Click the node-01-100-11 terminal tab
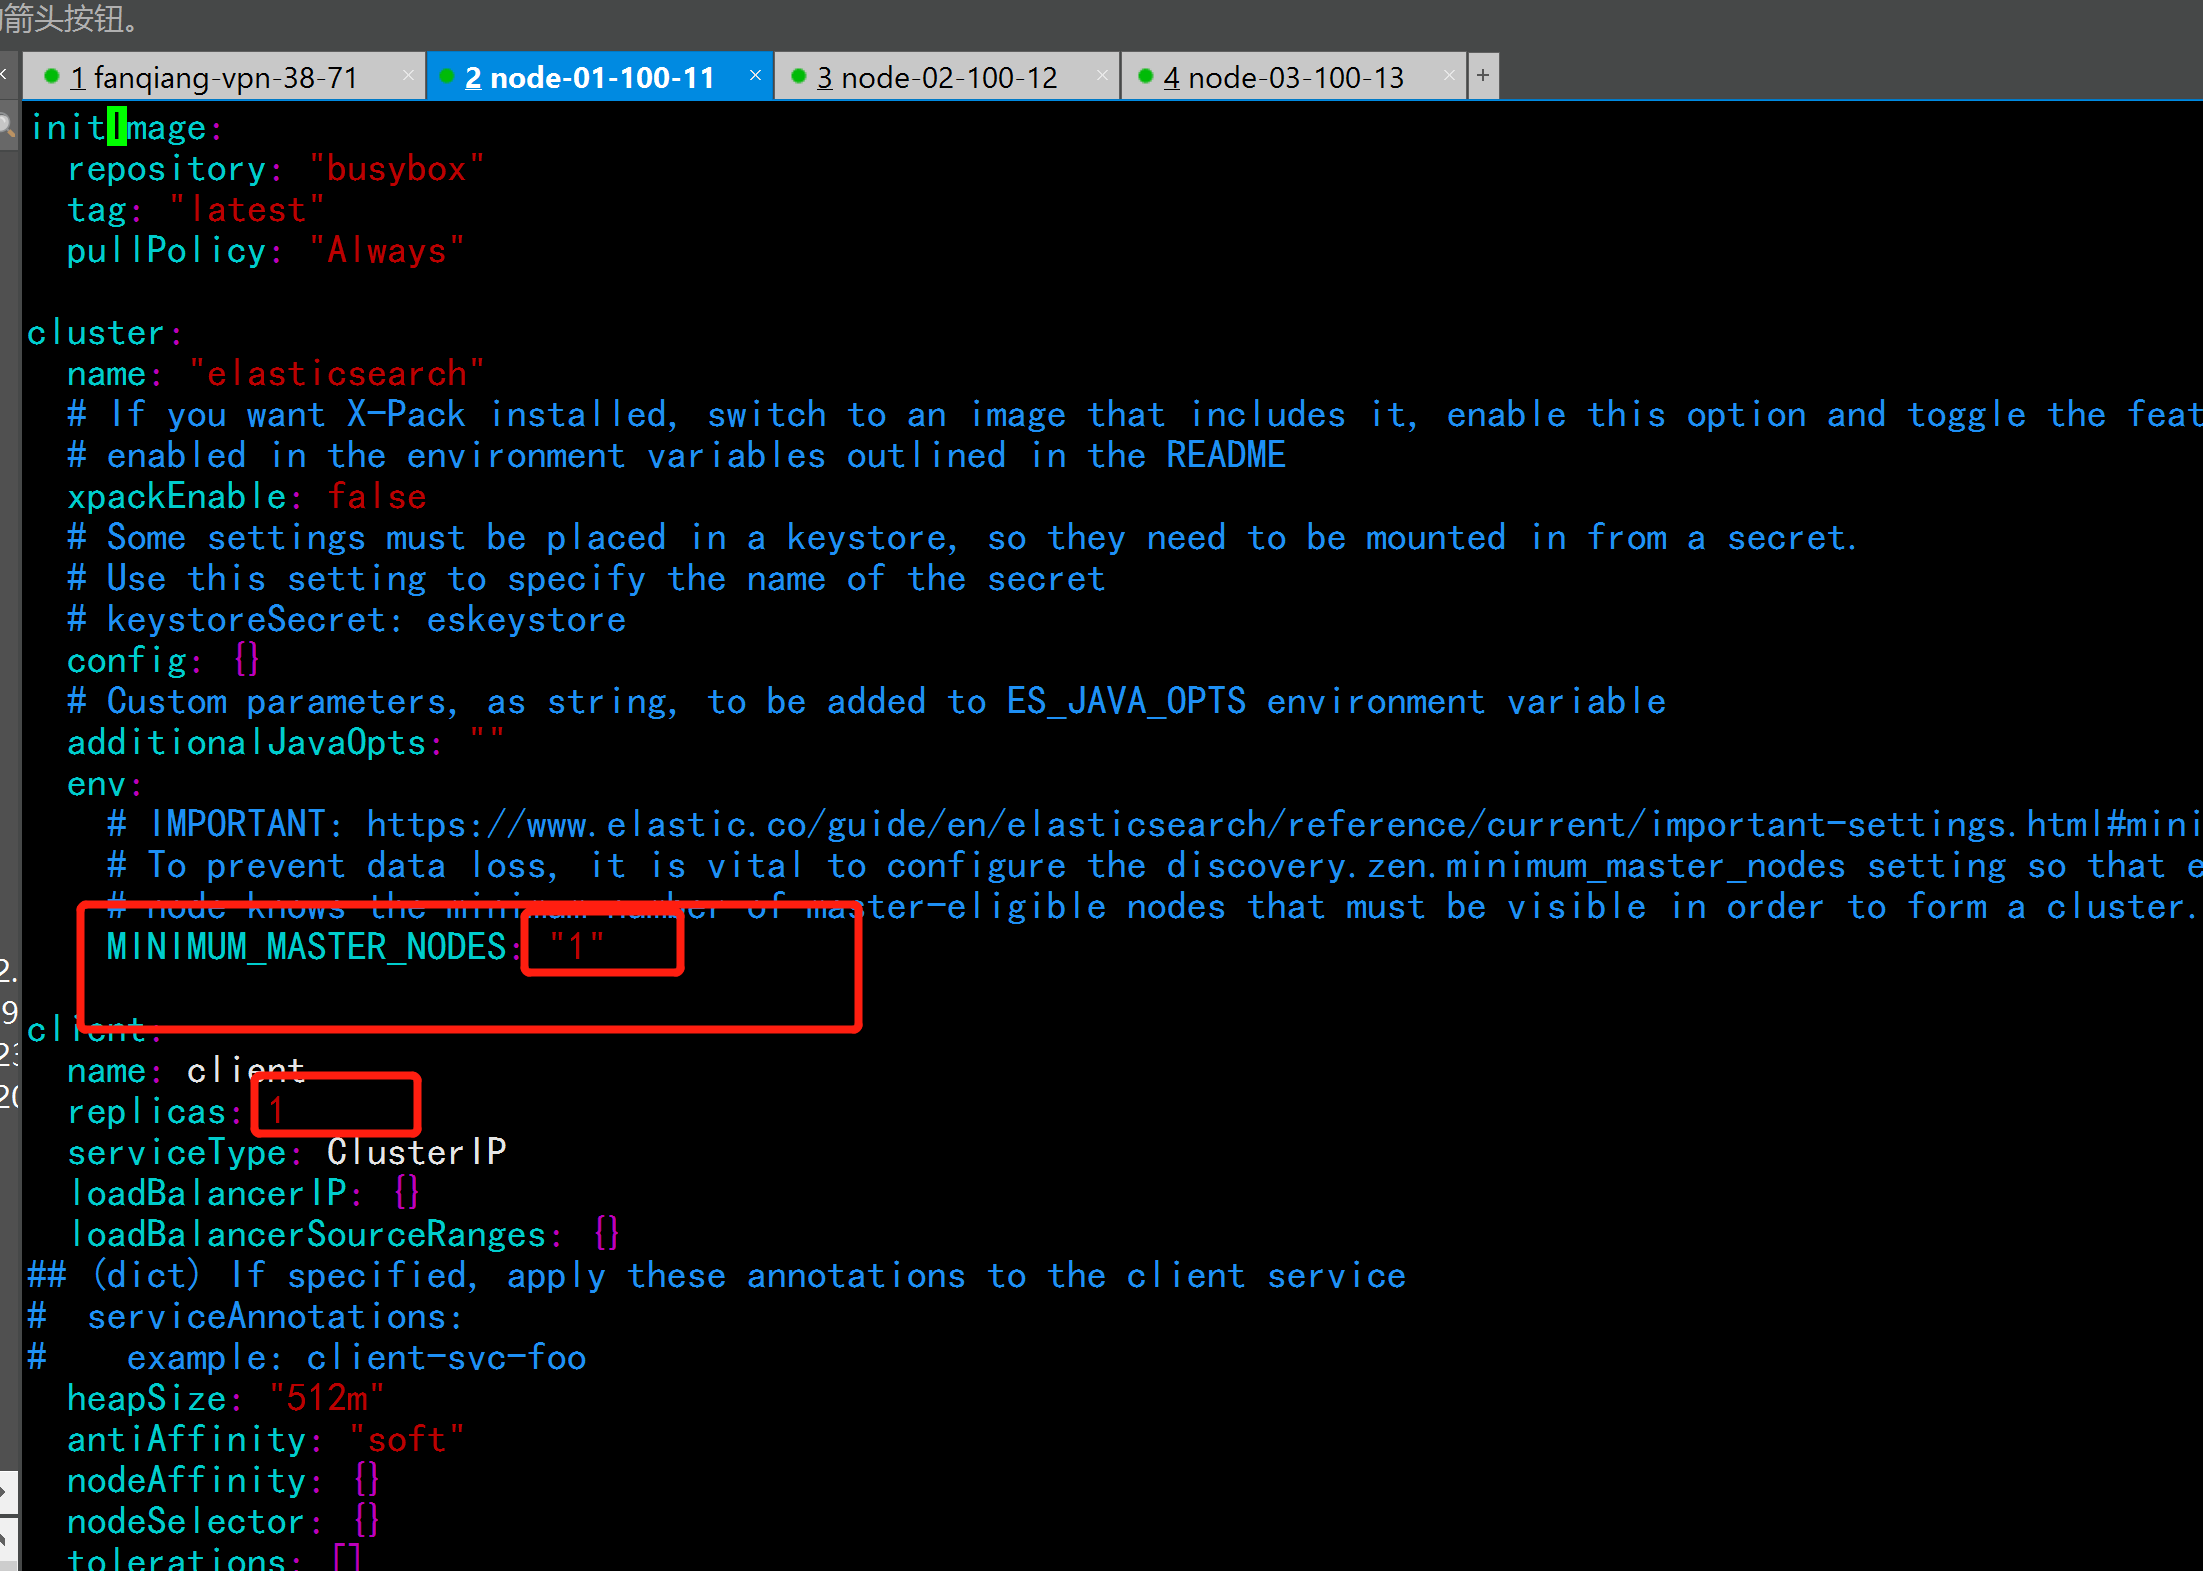The image size is (2203, 1571). (x=590, y=77)
